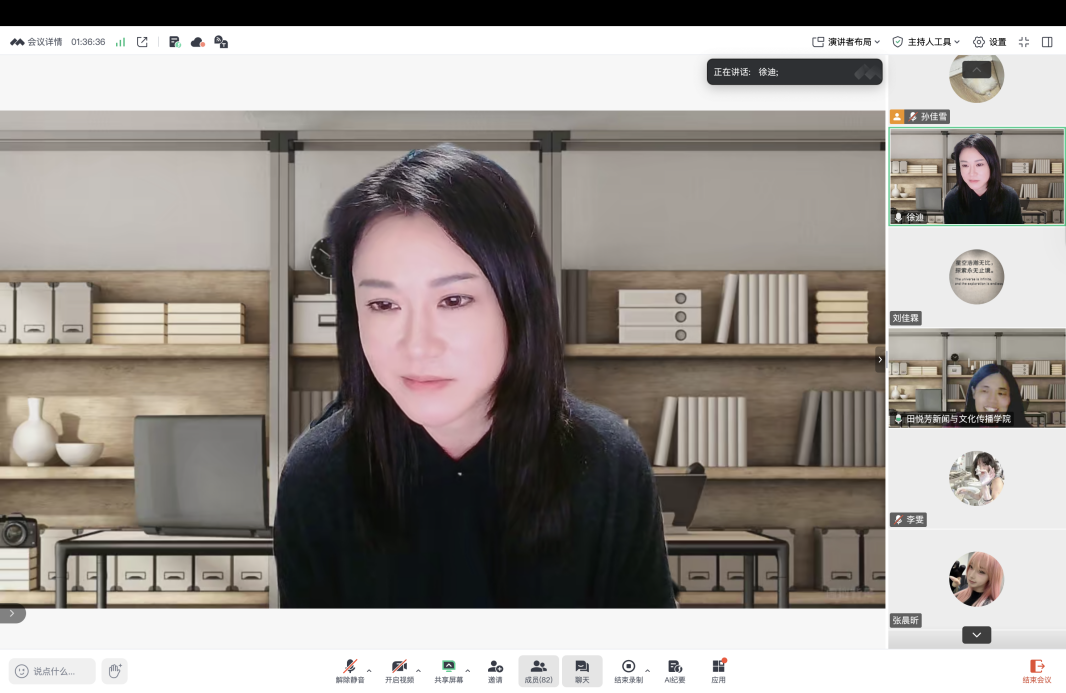Expand audio options arrow beside 解除静音
Viewport: 1066px width, 693px height.
coord(369,670)
